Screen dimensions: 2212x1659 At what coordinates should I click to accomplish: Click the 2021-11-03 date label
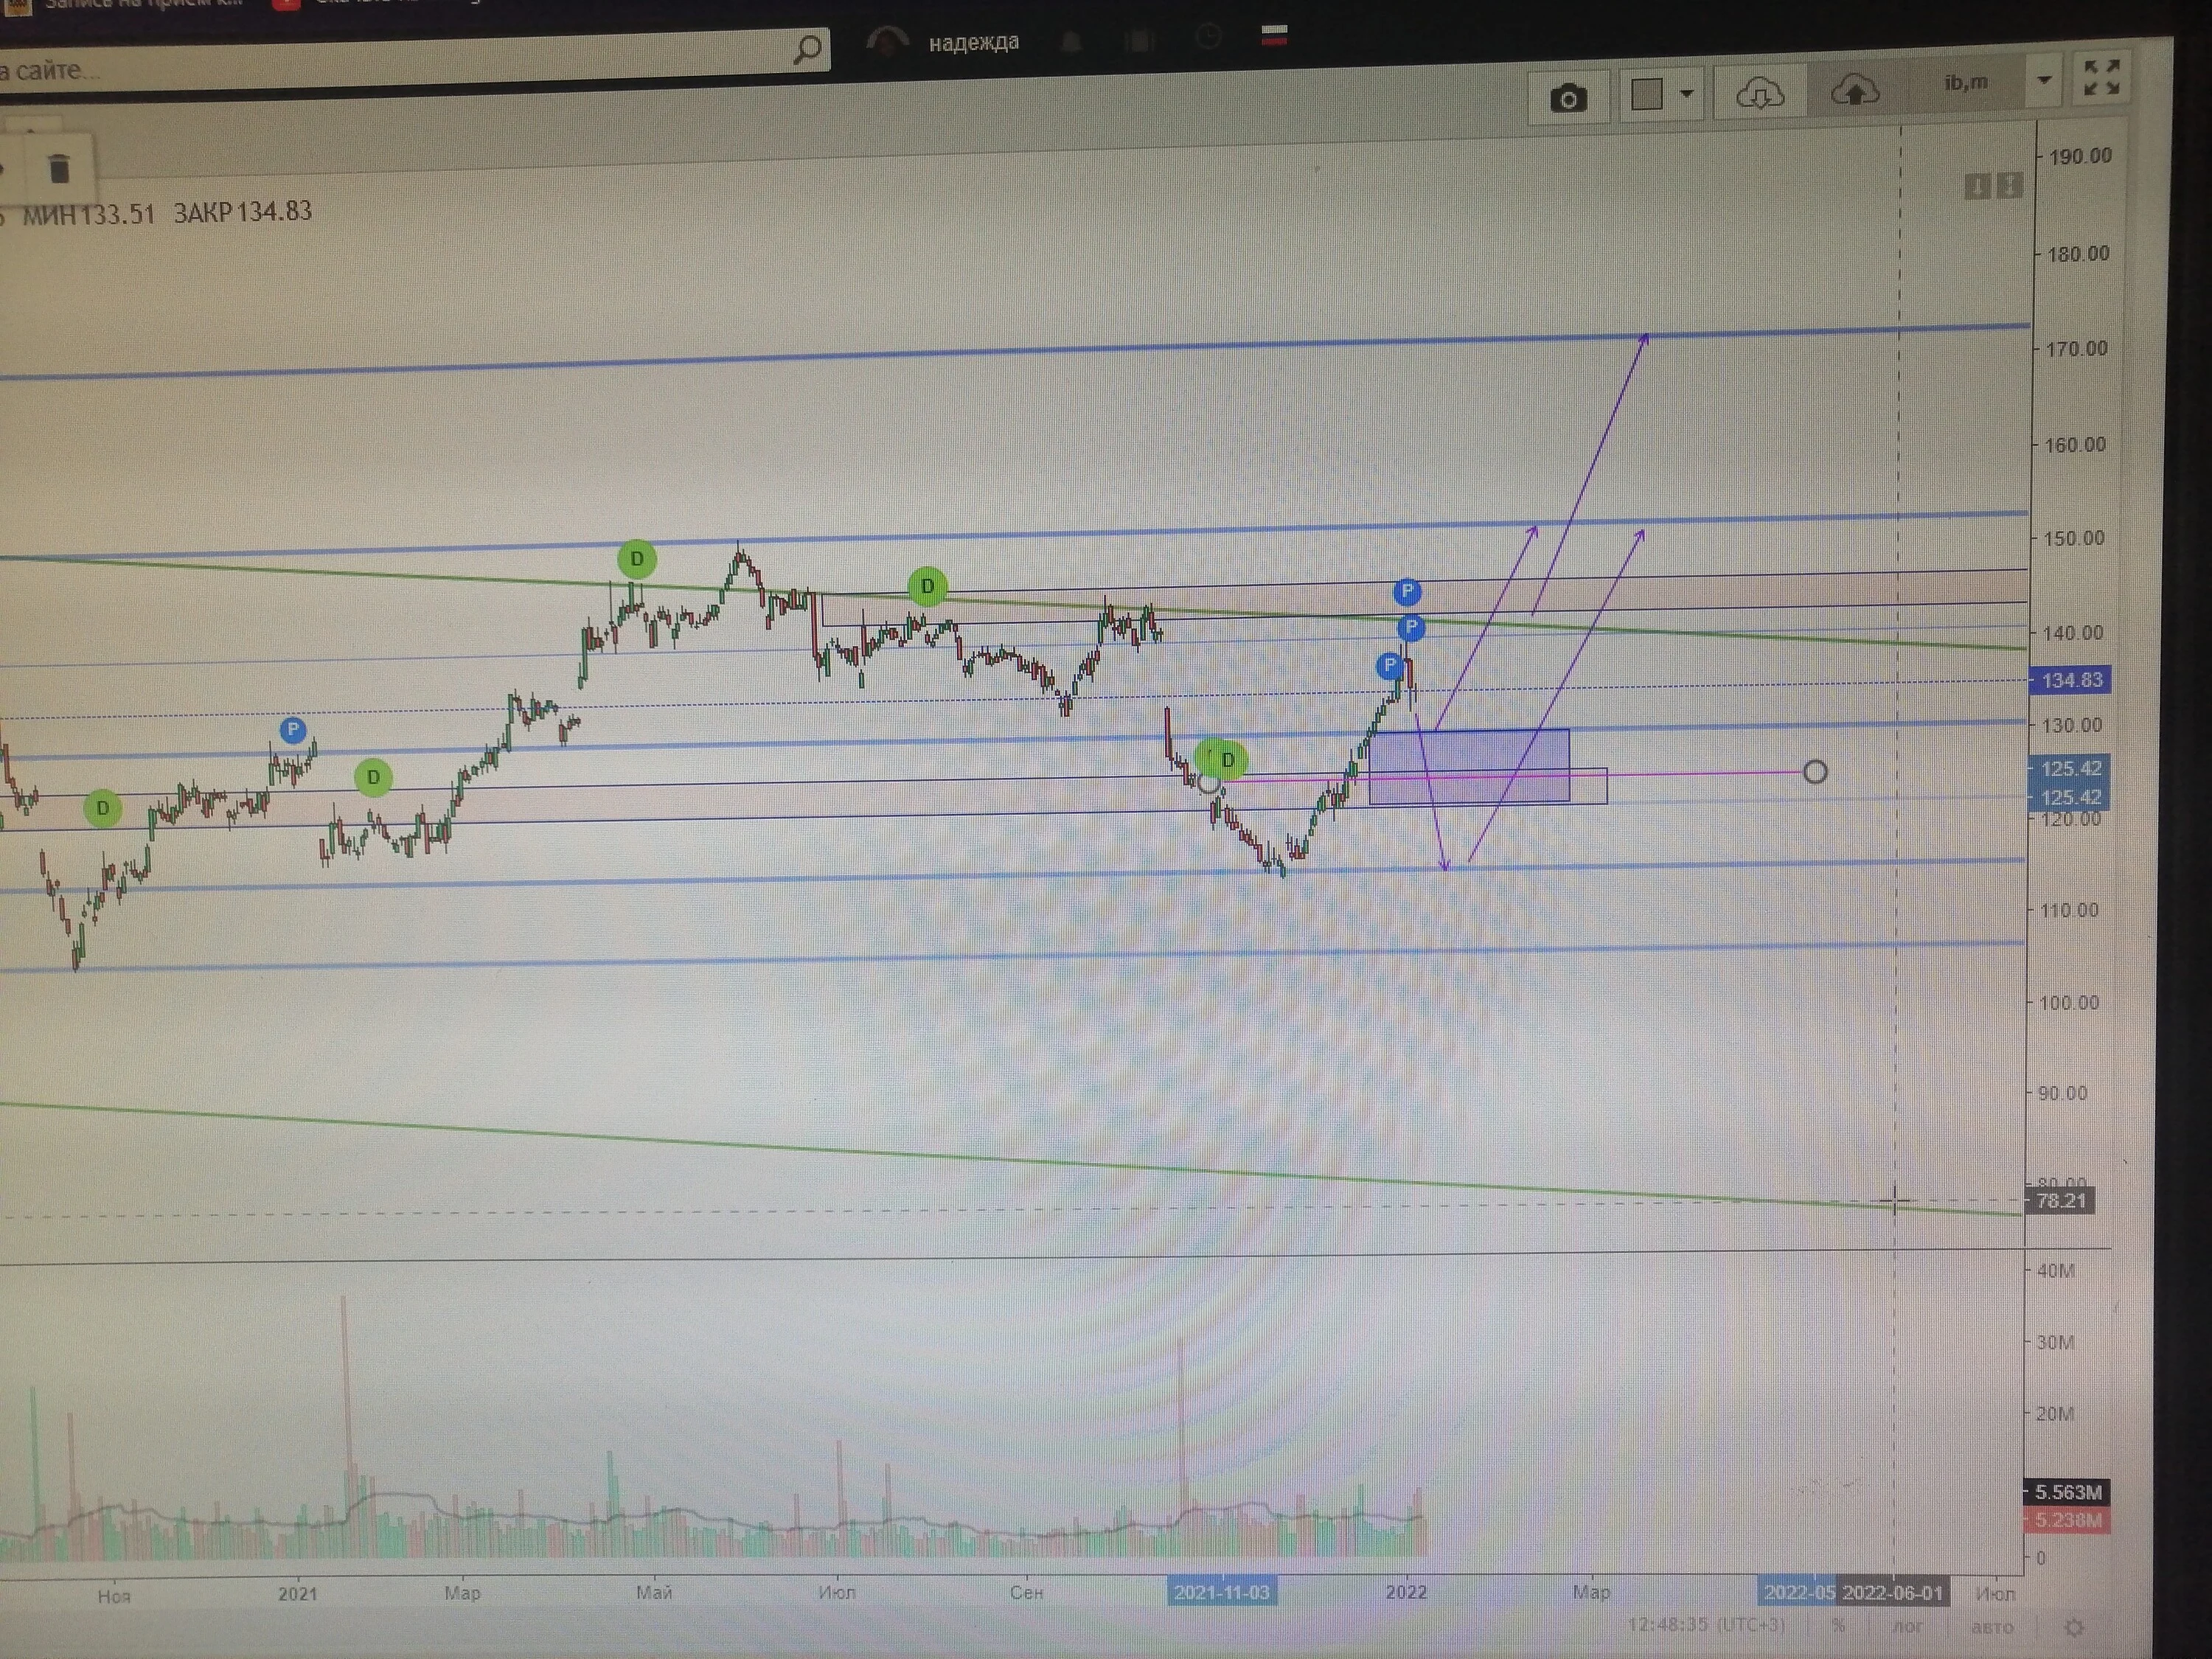tap(1222, 1593)
